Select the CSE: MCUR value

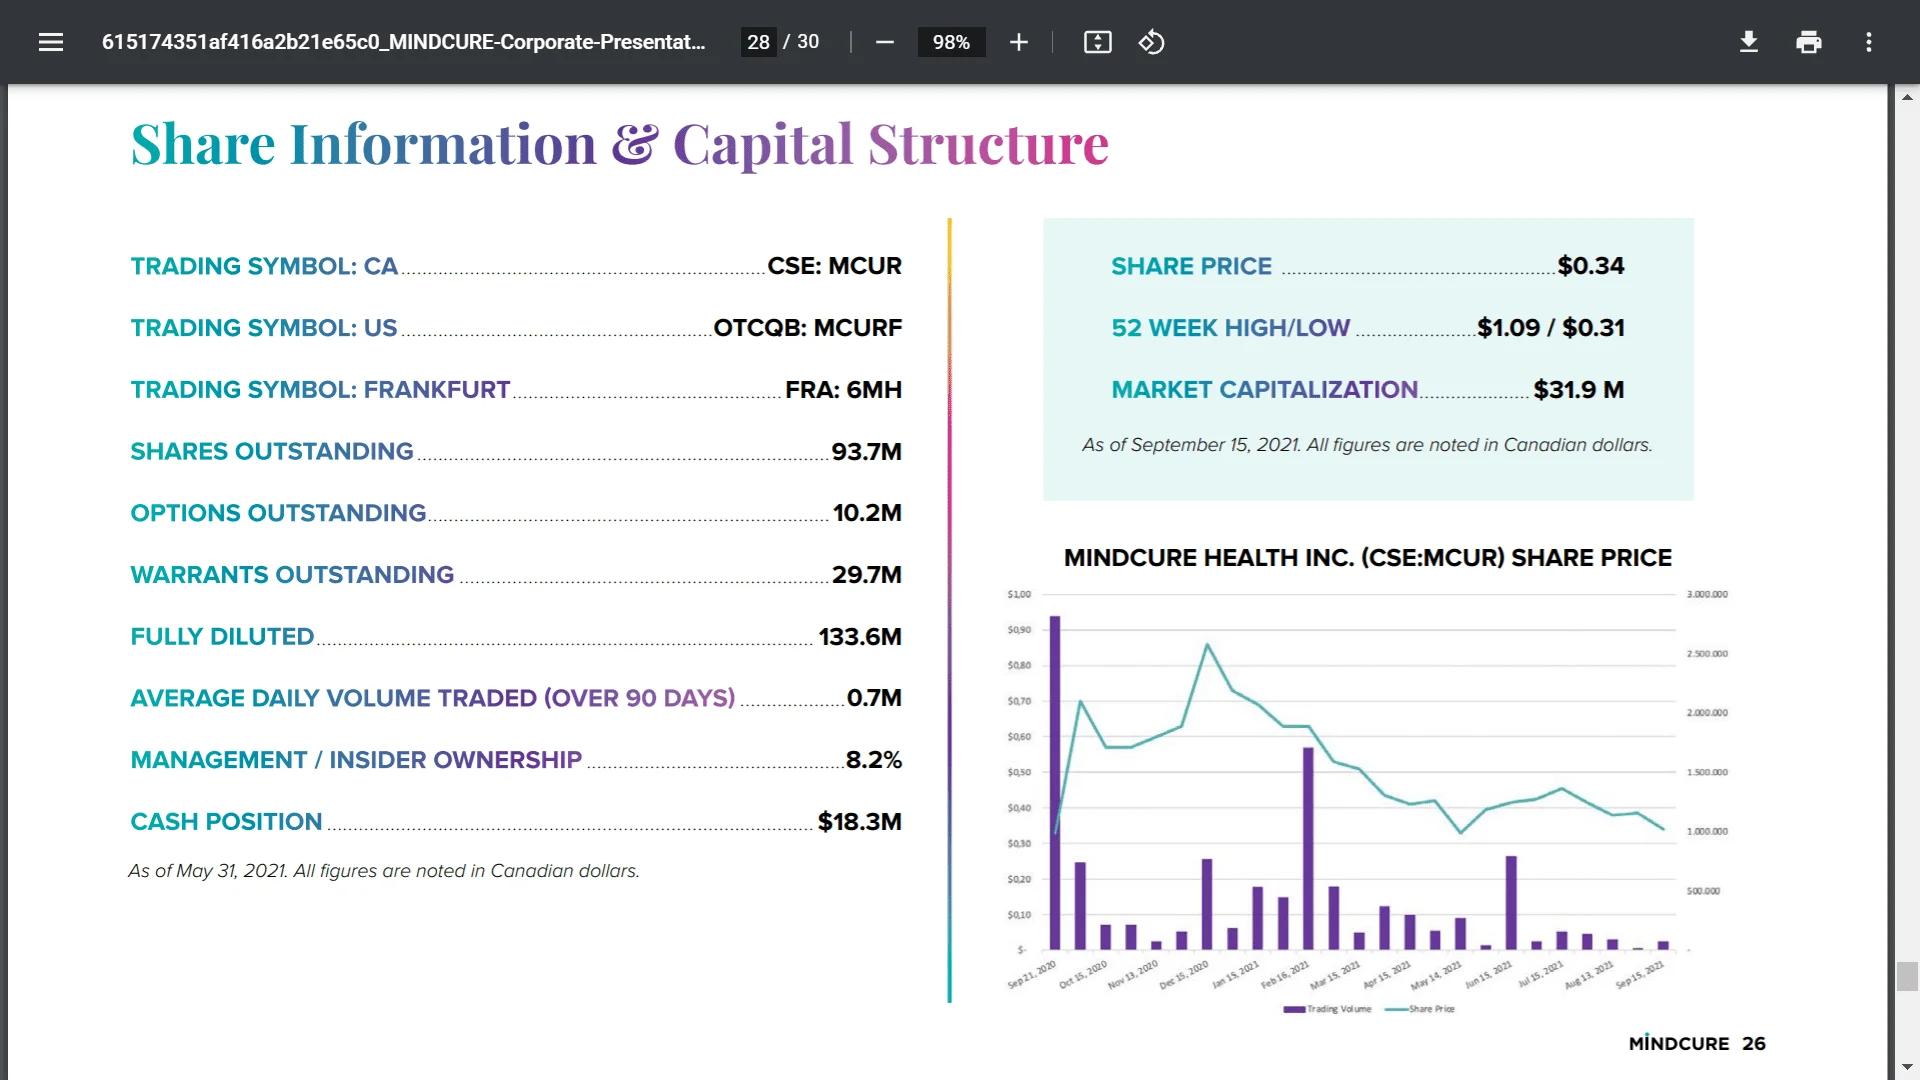(834, 266)
